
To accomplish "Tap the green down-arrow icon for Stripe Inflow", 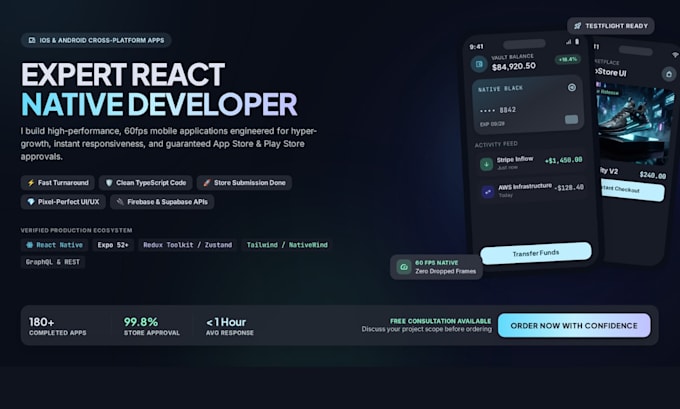I will (x=487, y=164).
